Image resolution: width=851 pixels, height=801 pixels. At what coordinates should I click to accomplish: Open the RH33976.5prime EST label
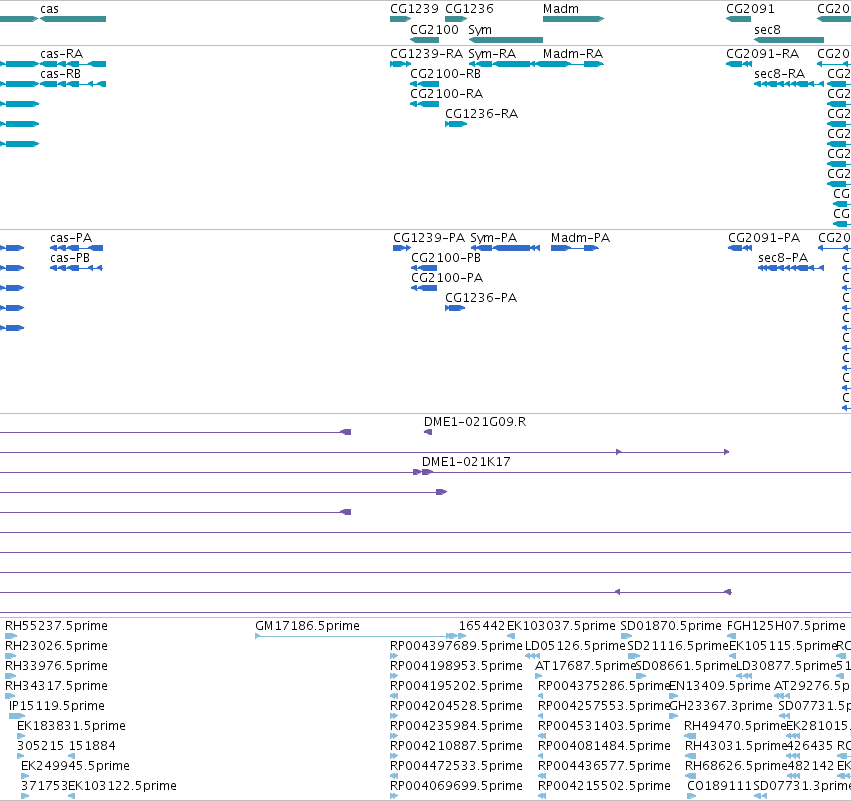[x=56, y=666]
